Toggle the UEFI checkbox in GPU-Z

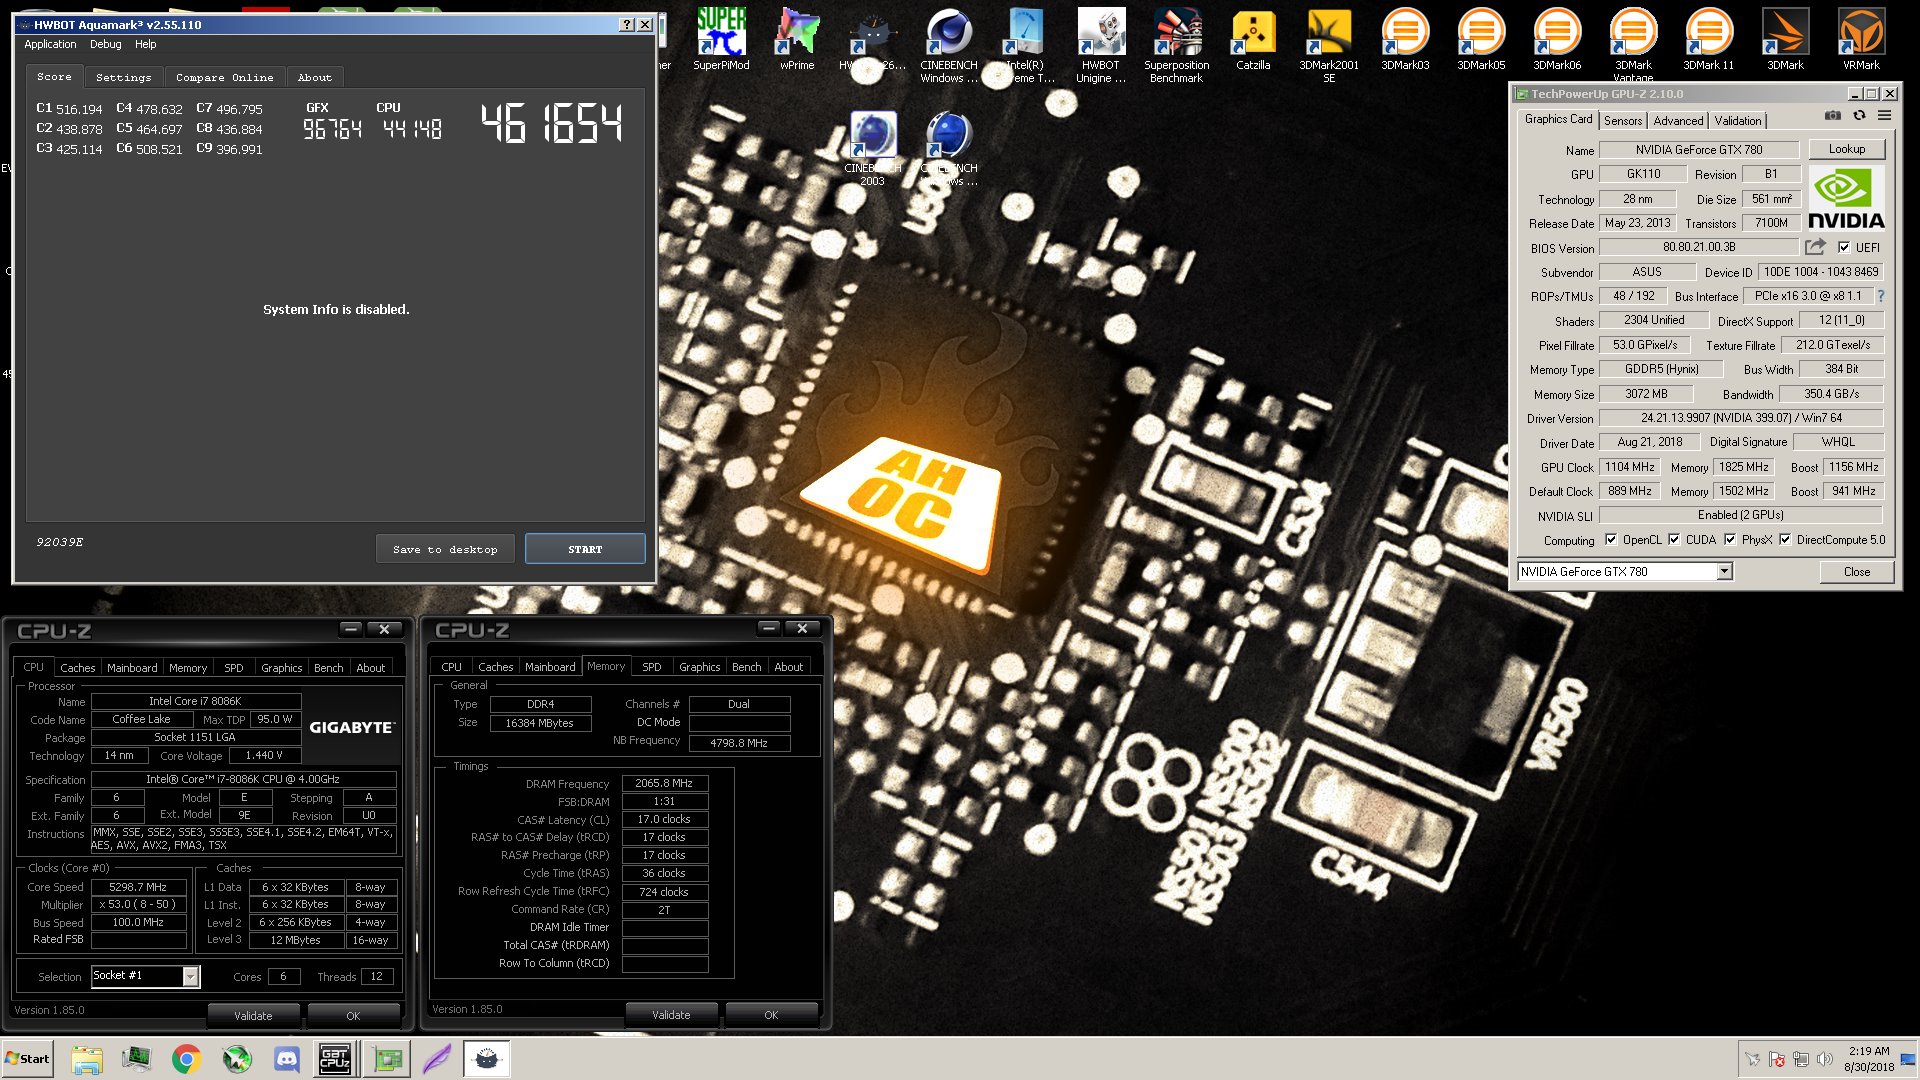1844,248
